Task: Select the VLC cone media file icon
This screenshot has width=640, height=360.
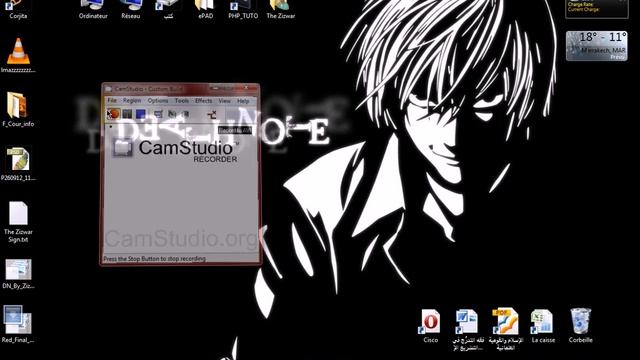Action: pyautogui.click(x=18, y=55)
